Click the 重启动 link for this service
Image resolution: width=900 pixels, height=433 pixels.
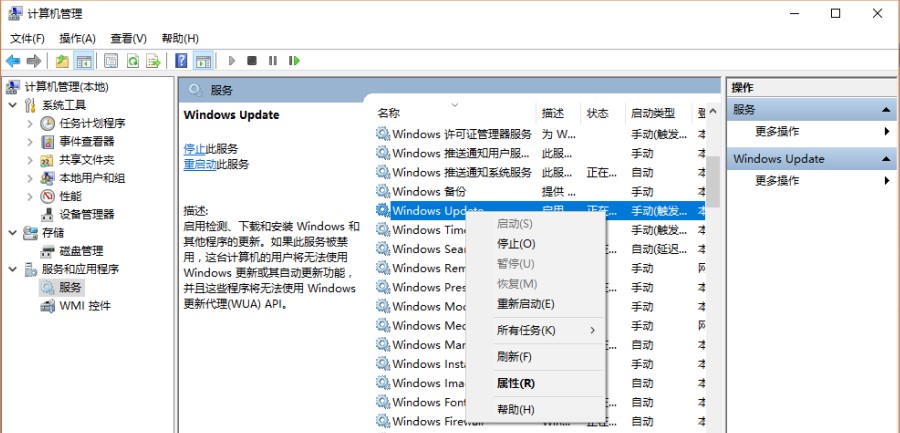point(200,164)
